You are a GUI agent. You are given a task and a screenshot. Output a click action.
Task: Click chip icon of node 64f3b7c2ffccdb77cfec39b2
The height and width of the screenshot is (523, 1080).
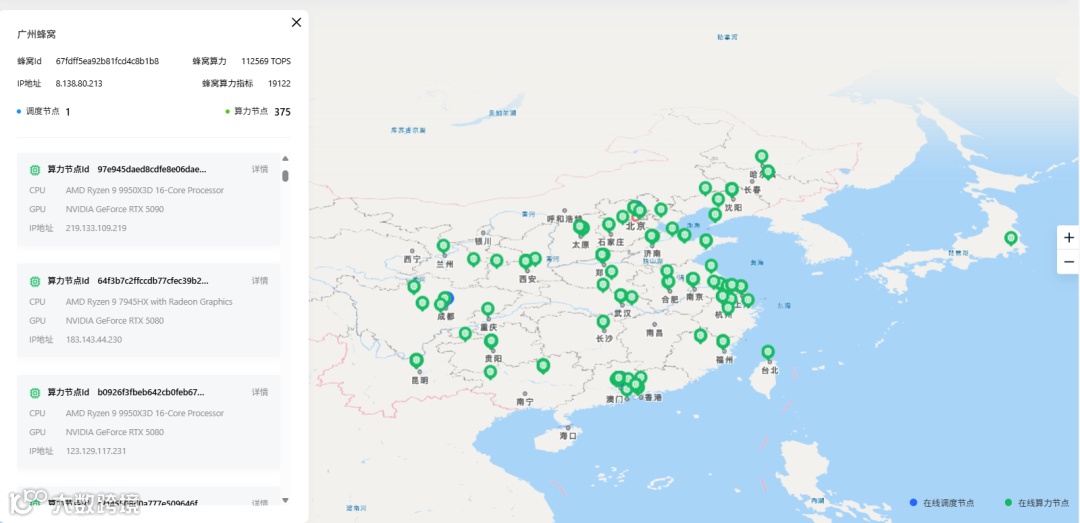(x=34, y=281)
